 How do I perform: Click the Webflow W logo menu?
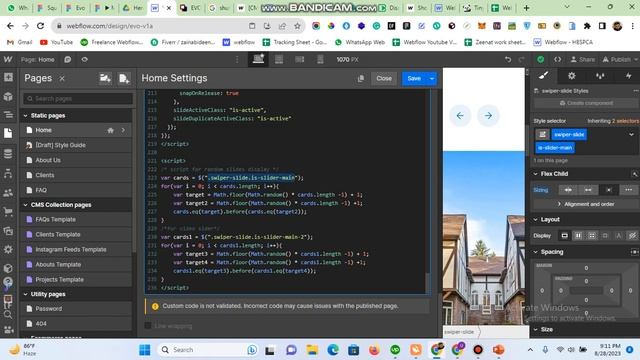coord(8,59)
